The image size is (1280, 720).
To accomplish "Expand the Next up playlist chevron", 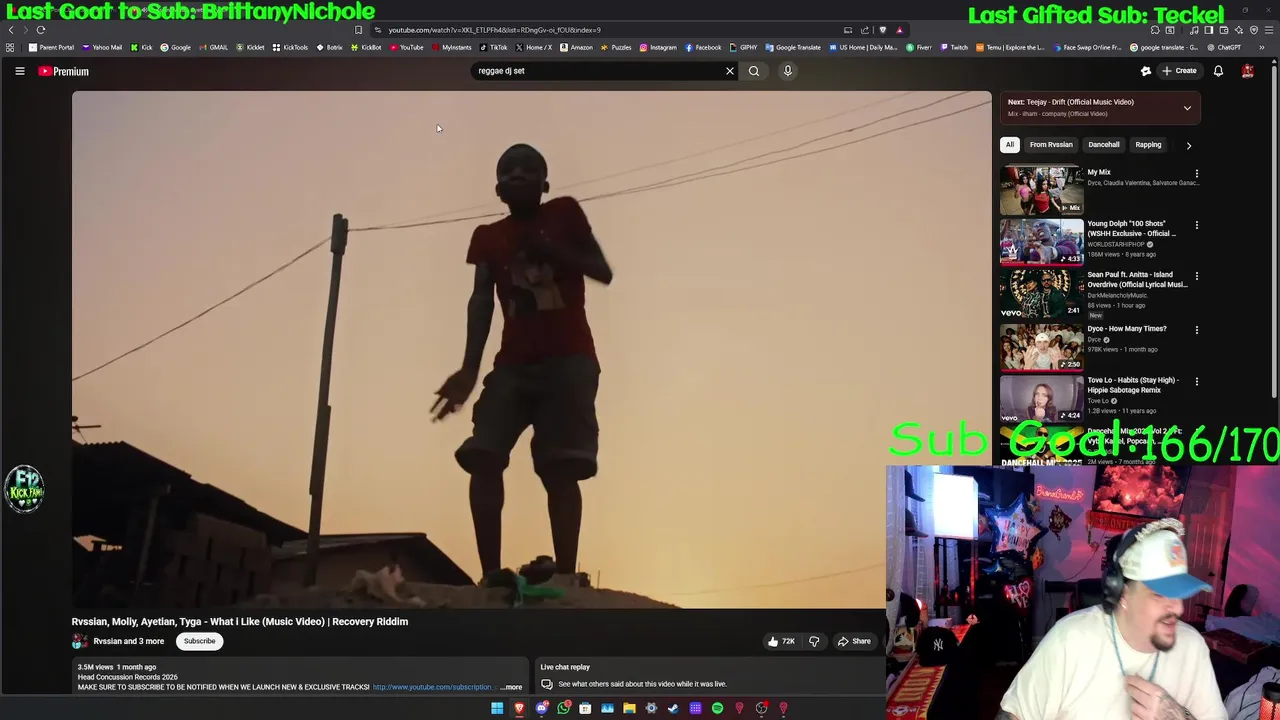I will coord(1187,108).
